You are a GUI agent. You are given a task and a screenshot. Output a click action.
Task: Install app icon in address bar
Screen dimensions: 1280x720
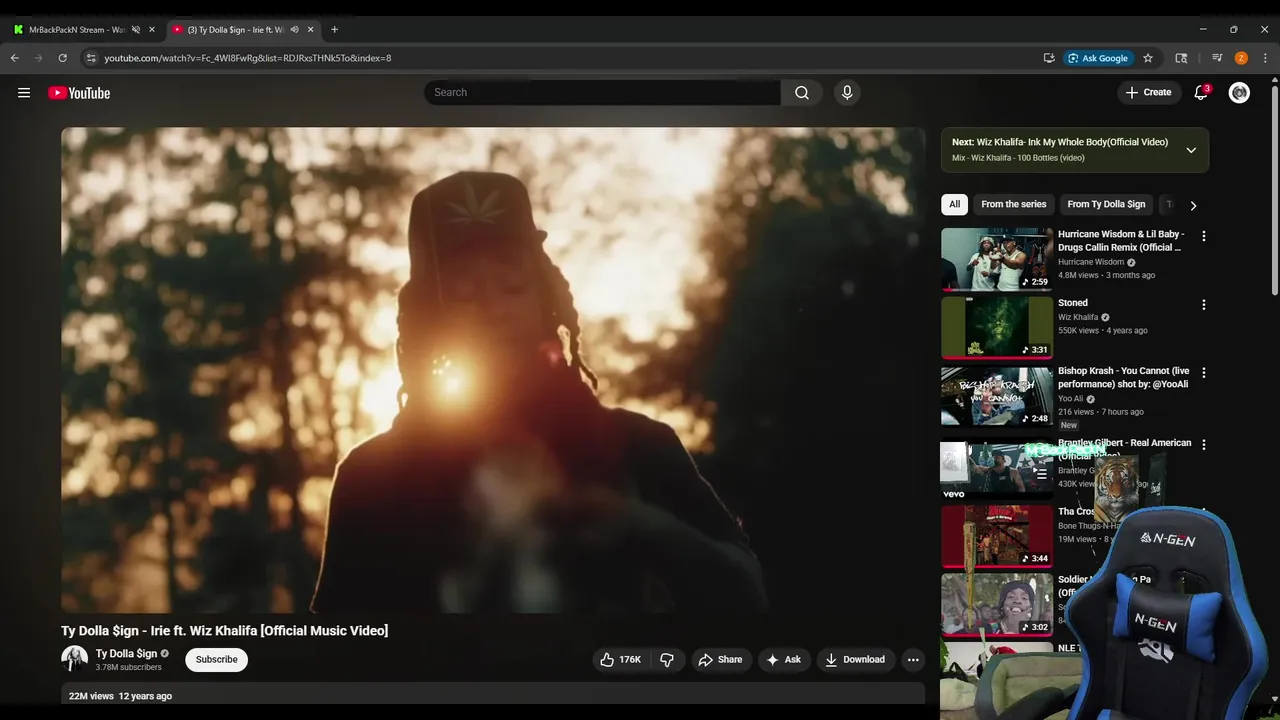1049,58
